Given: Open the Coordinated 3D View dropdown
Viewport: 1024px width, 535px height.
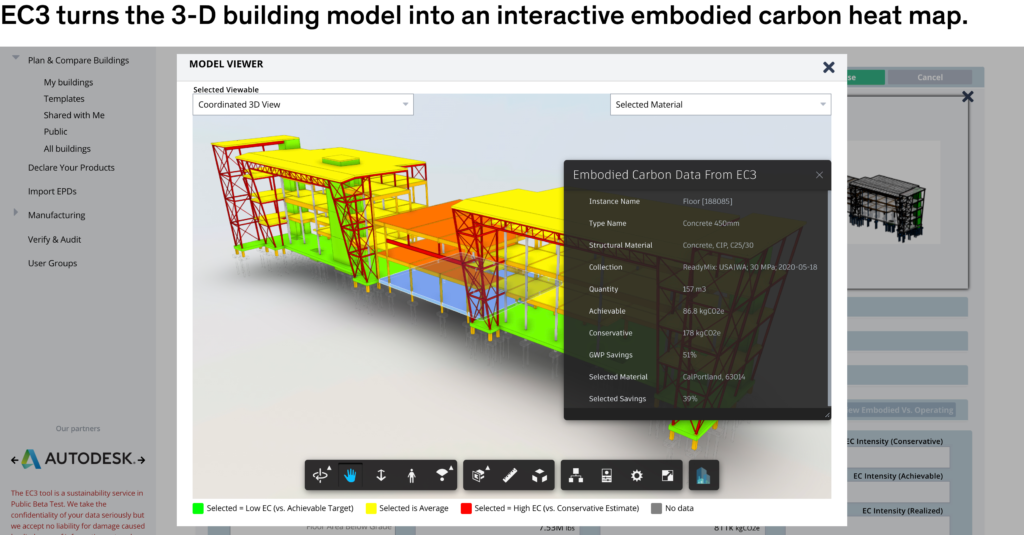Looking at the screenshot, I should (303, 105).
